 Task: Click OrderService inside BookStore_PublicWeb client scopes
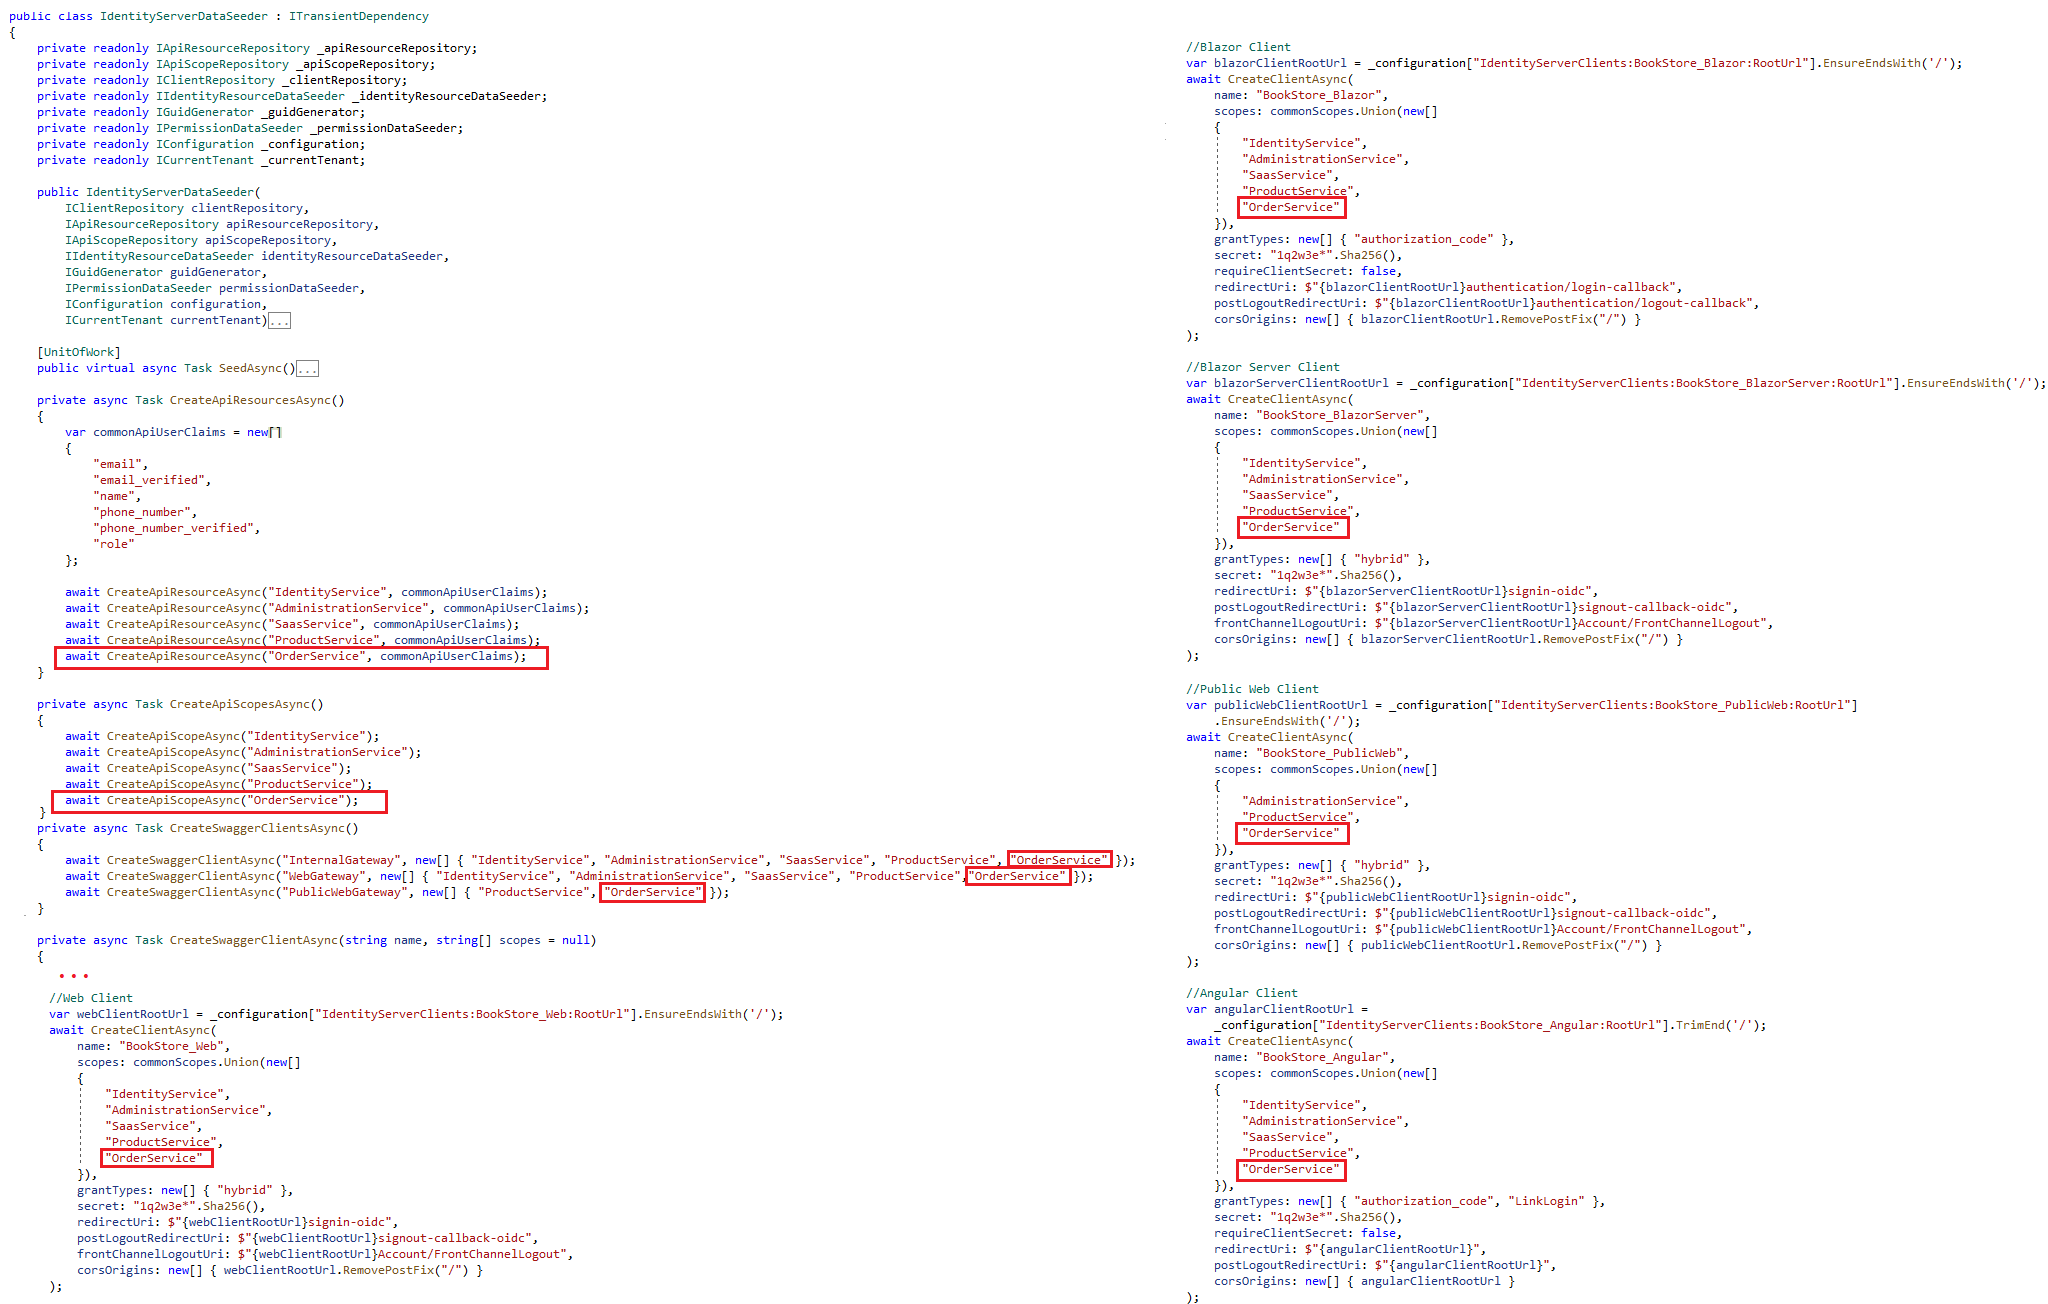[x=1291, y=832]
